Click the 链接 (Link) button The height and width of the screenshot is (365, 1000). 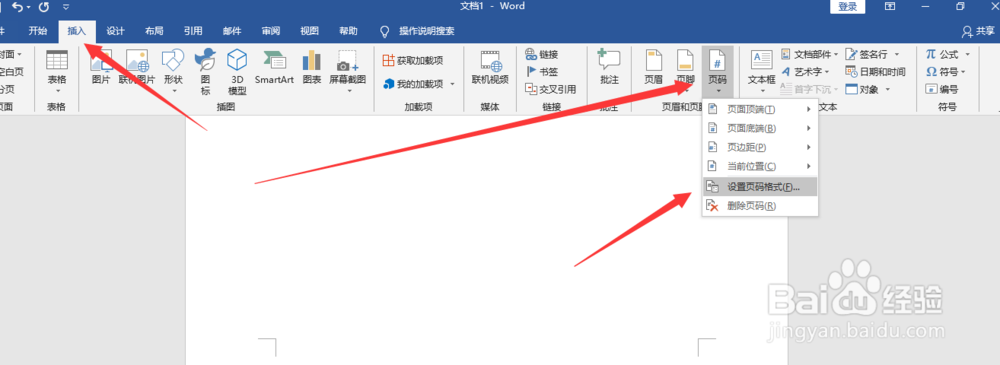pyautogui.click(x=541, y=54)
